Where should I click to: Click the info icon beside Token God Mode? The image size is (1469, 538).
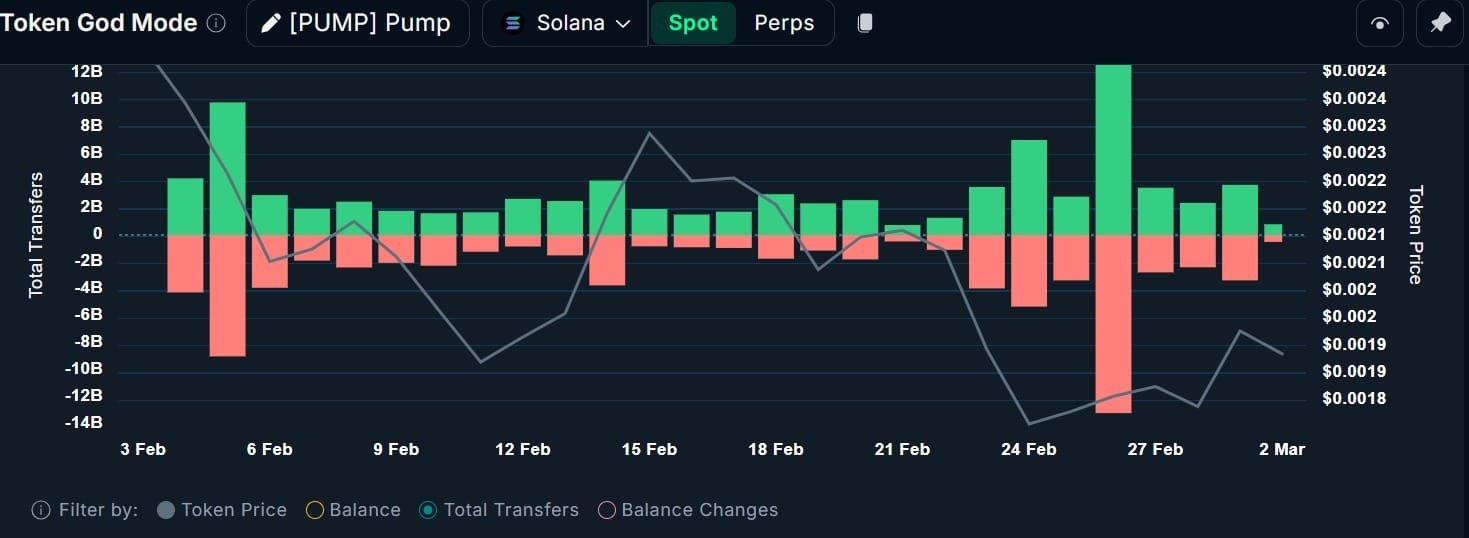tap(216, 23)
